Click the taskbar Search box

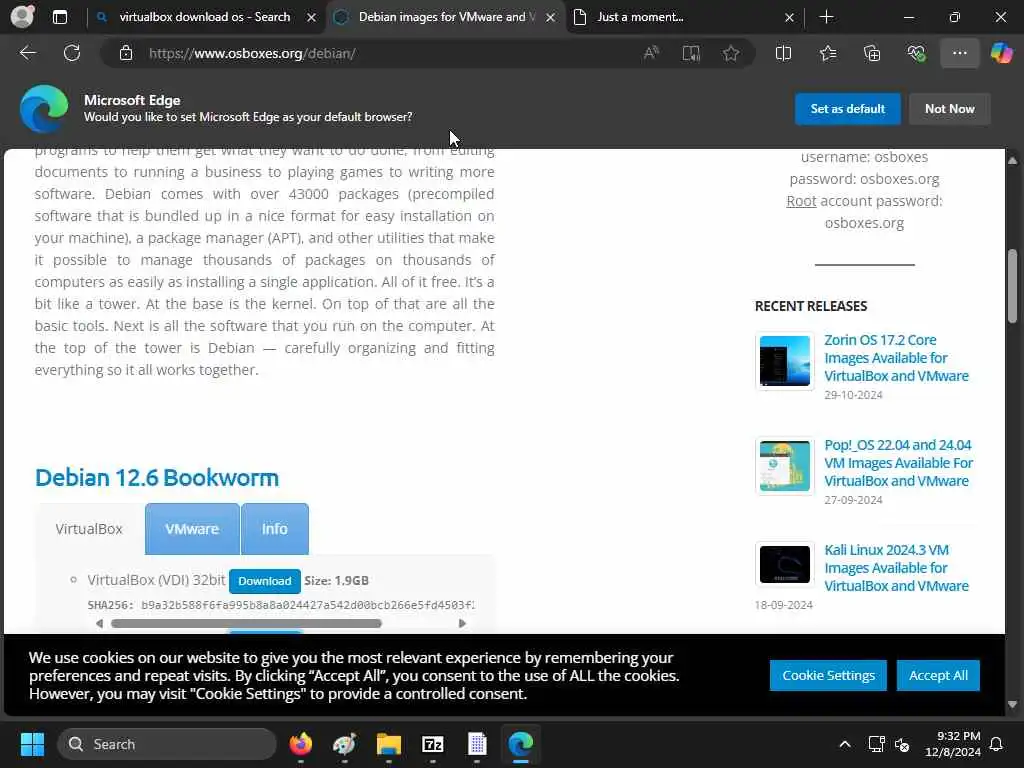point(167,744)
